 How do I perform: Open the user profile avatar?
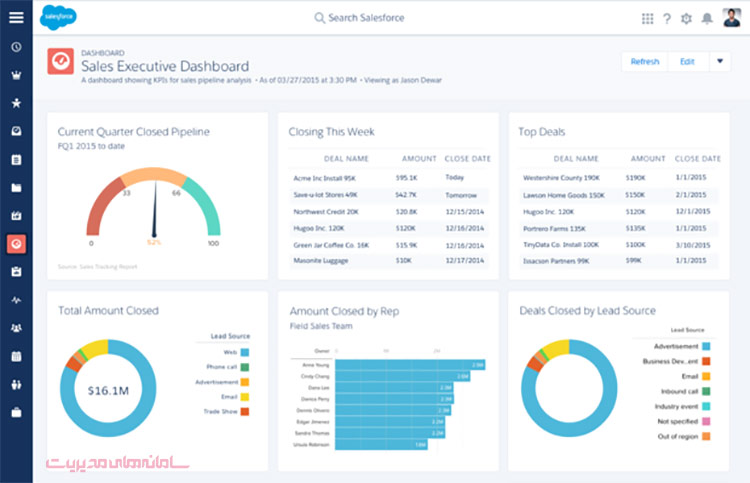tap(731, 18)
